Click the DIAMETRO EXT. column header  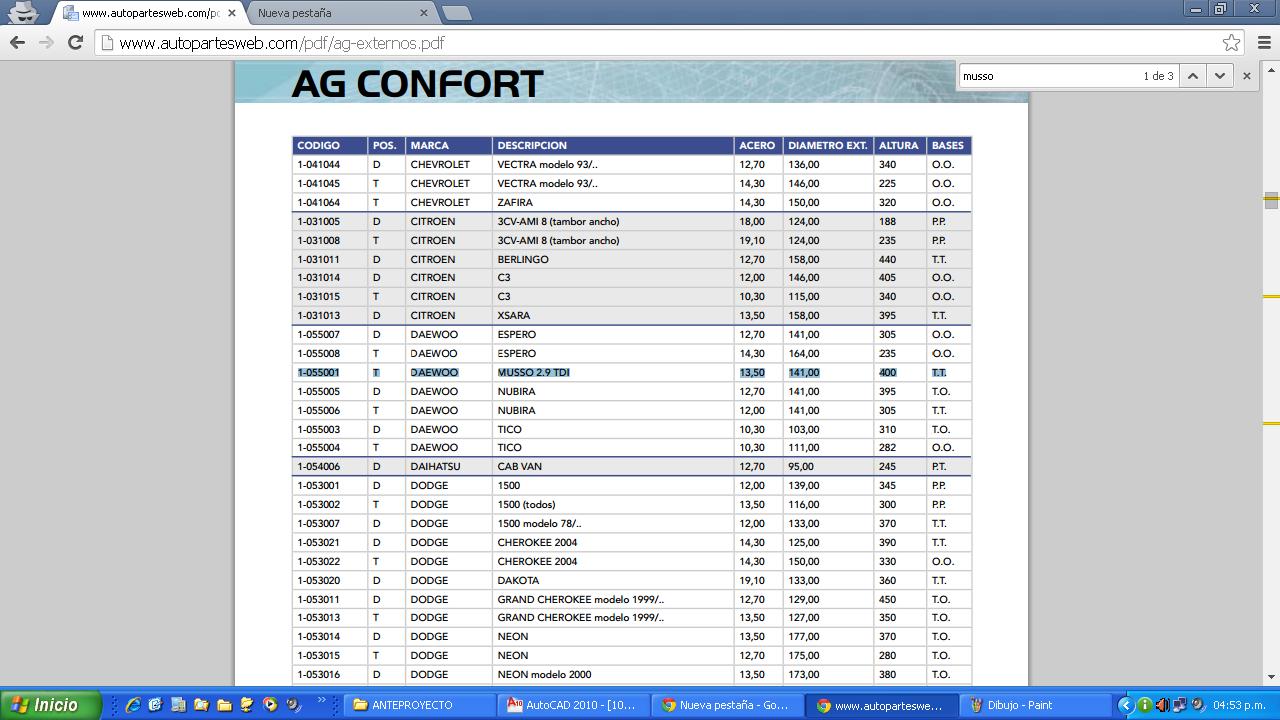[x=827, y=146]
